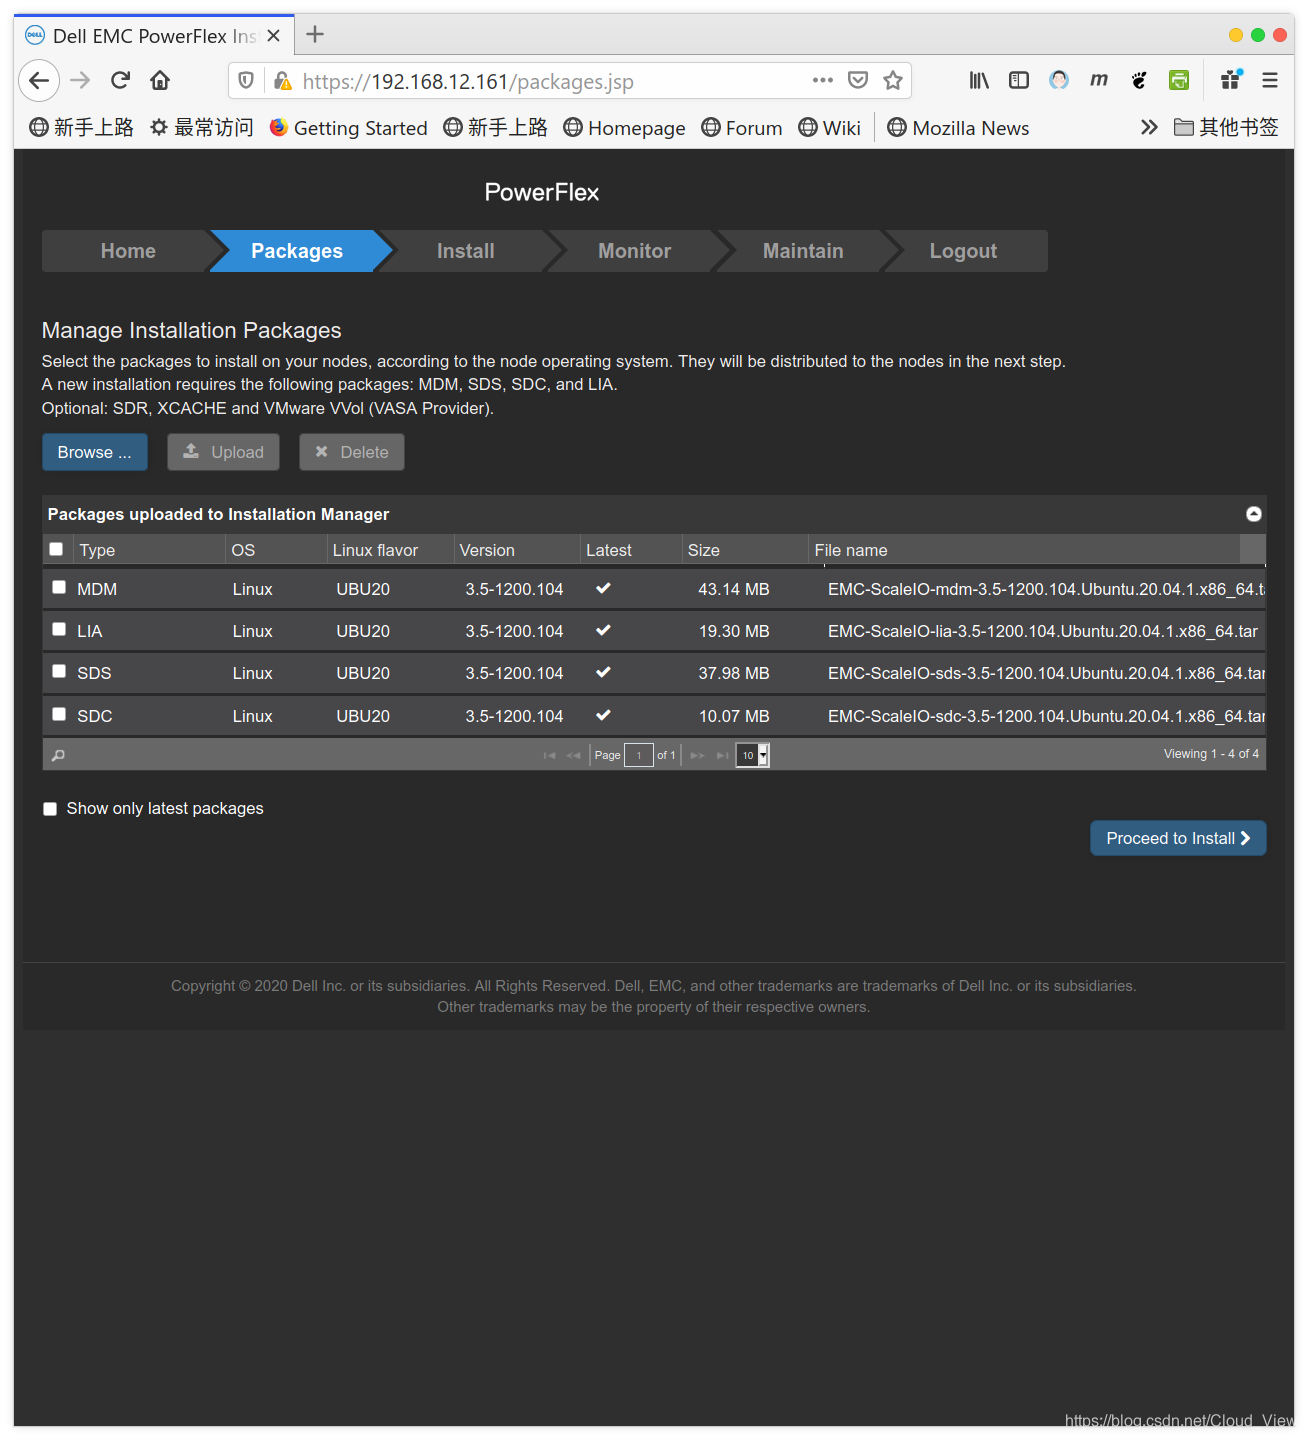
Task: Enable Show only latest packages
Action: (x=50, y=809)
